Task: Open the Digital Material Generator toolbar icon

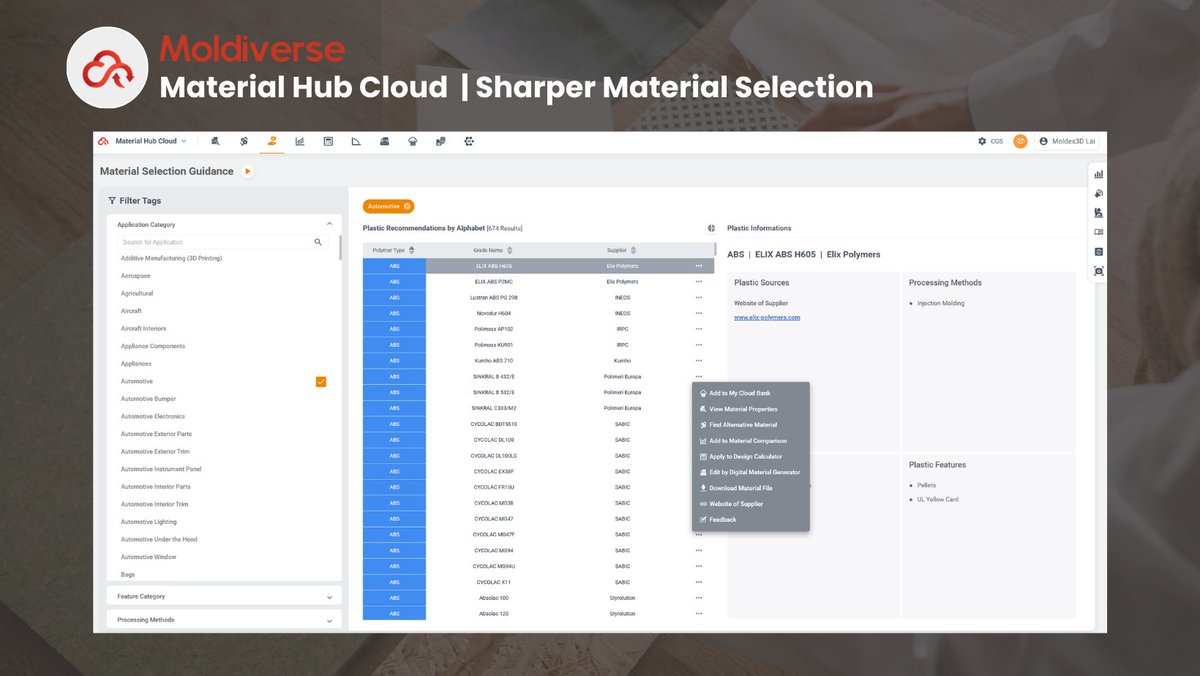Action: click(x=469, y=141)
